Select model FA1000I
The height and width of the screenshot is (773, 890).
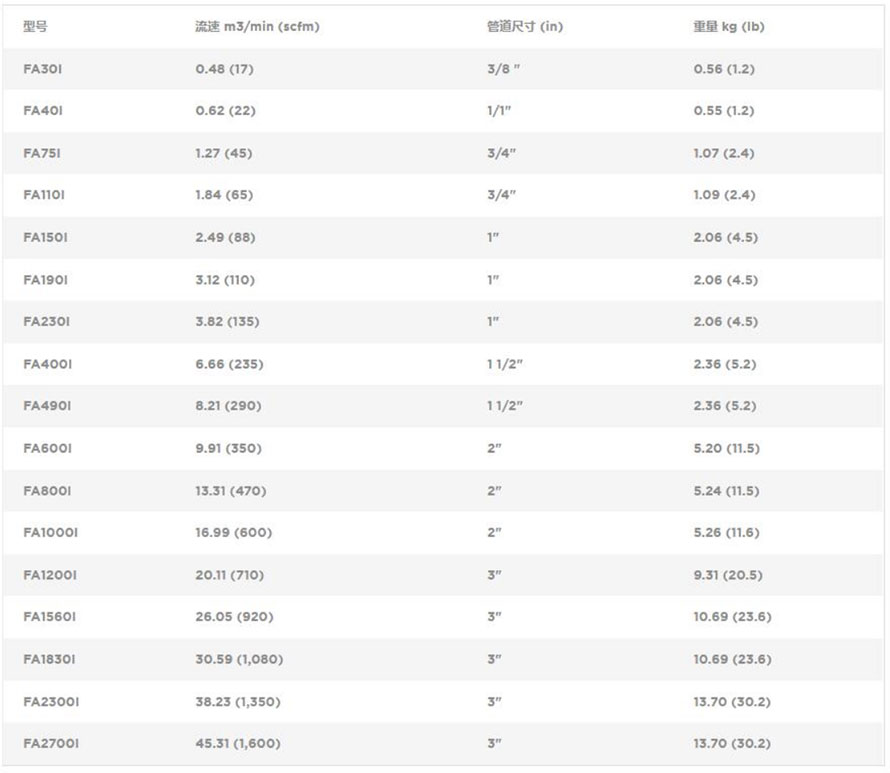[50, 533]
